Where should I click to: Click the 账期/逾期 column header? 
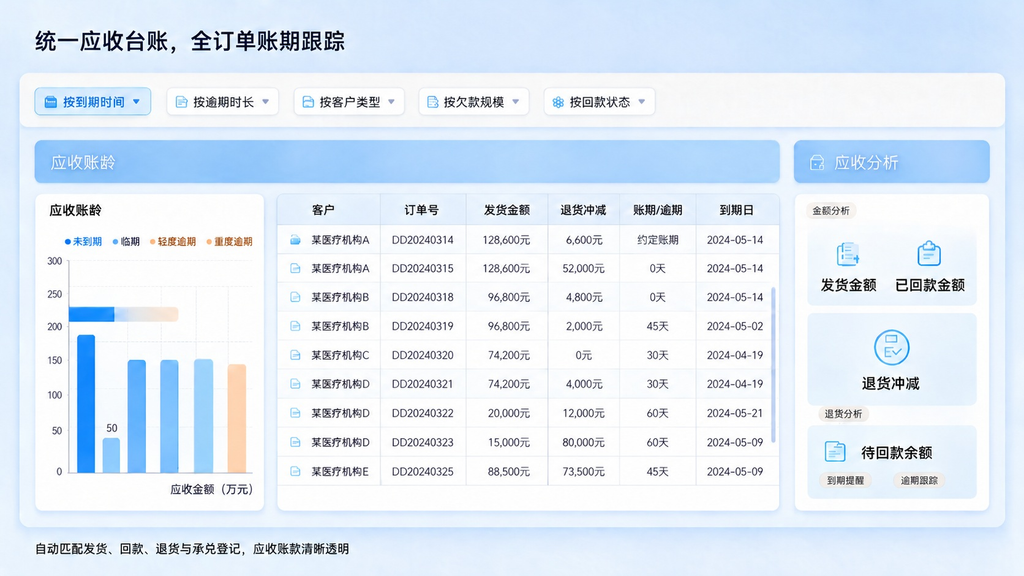pos(658,210)
